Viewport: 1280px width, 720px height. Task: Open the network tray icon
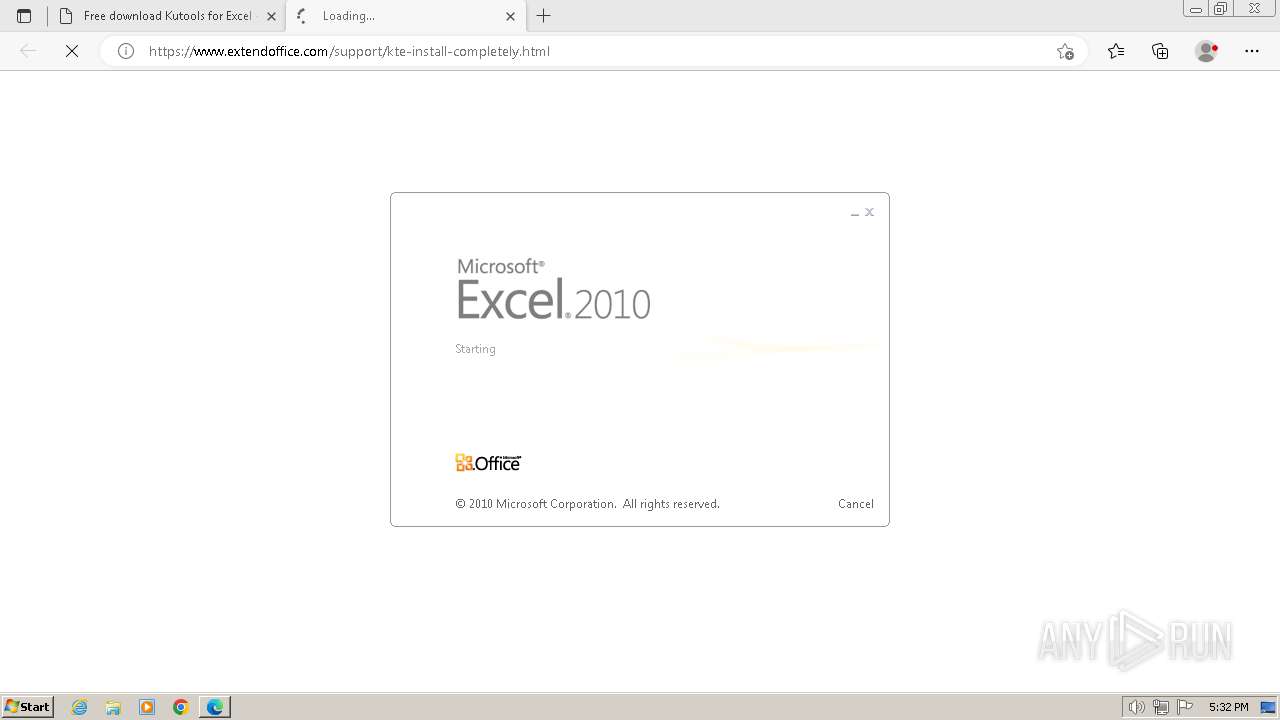click(1161, 707)
